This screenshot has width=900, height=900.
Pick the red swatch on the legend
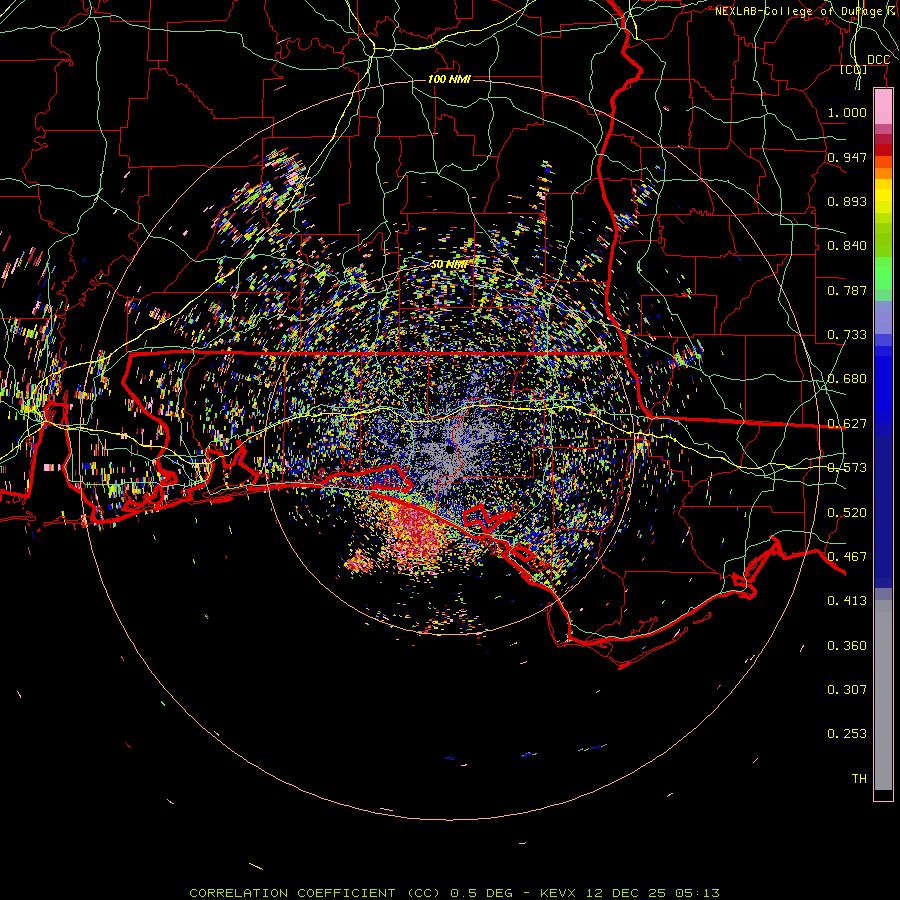pos(883,150)
